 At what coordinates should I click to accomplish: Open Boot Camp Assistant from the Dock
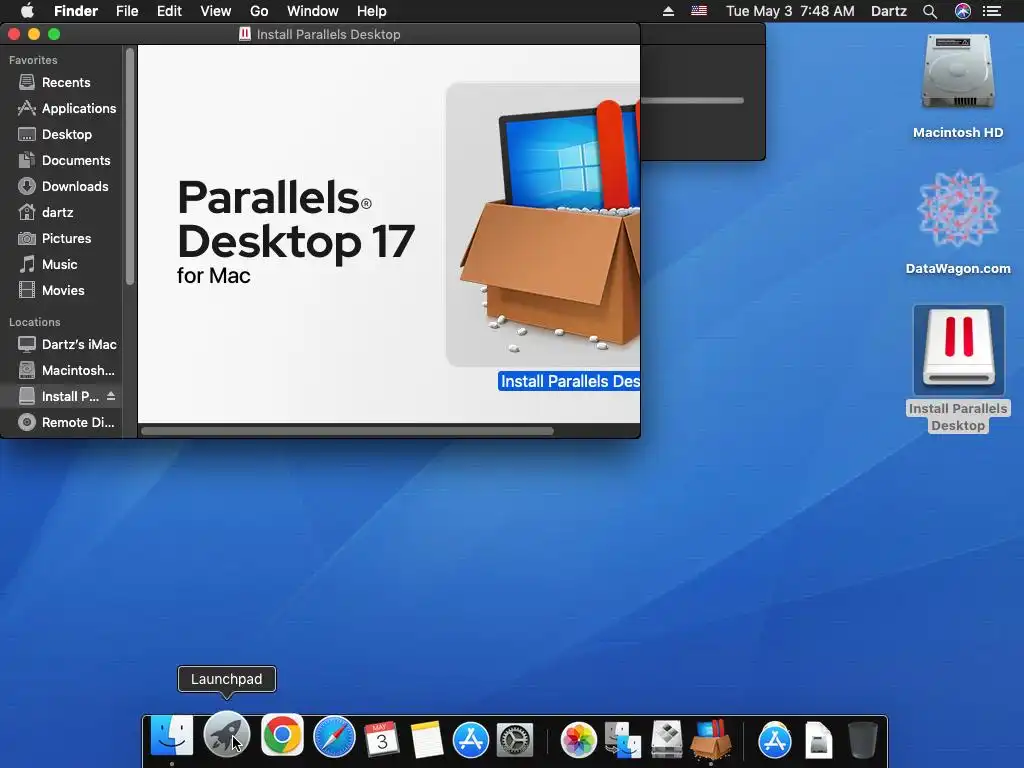667,739
